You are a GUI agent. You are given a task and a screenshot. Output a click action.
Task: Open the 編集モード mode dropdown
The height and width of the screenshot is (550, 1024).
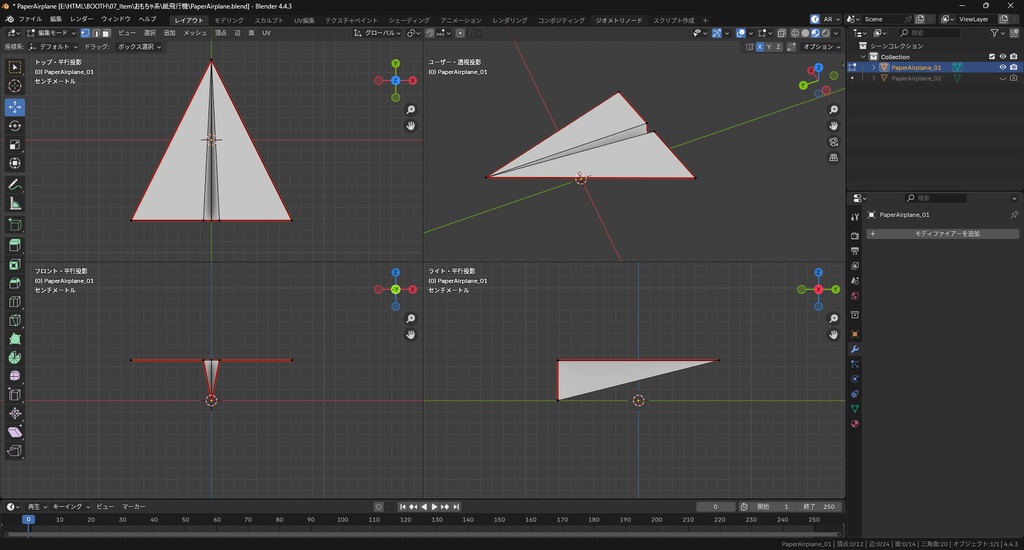(50, 33)
